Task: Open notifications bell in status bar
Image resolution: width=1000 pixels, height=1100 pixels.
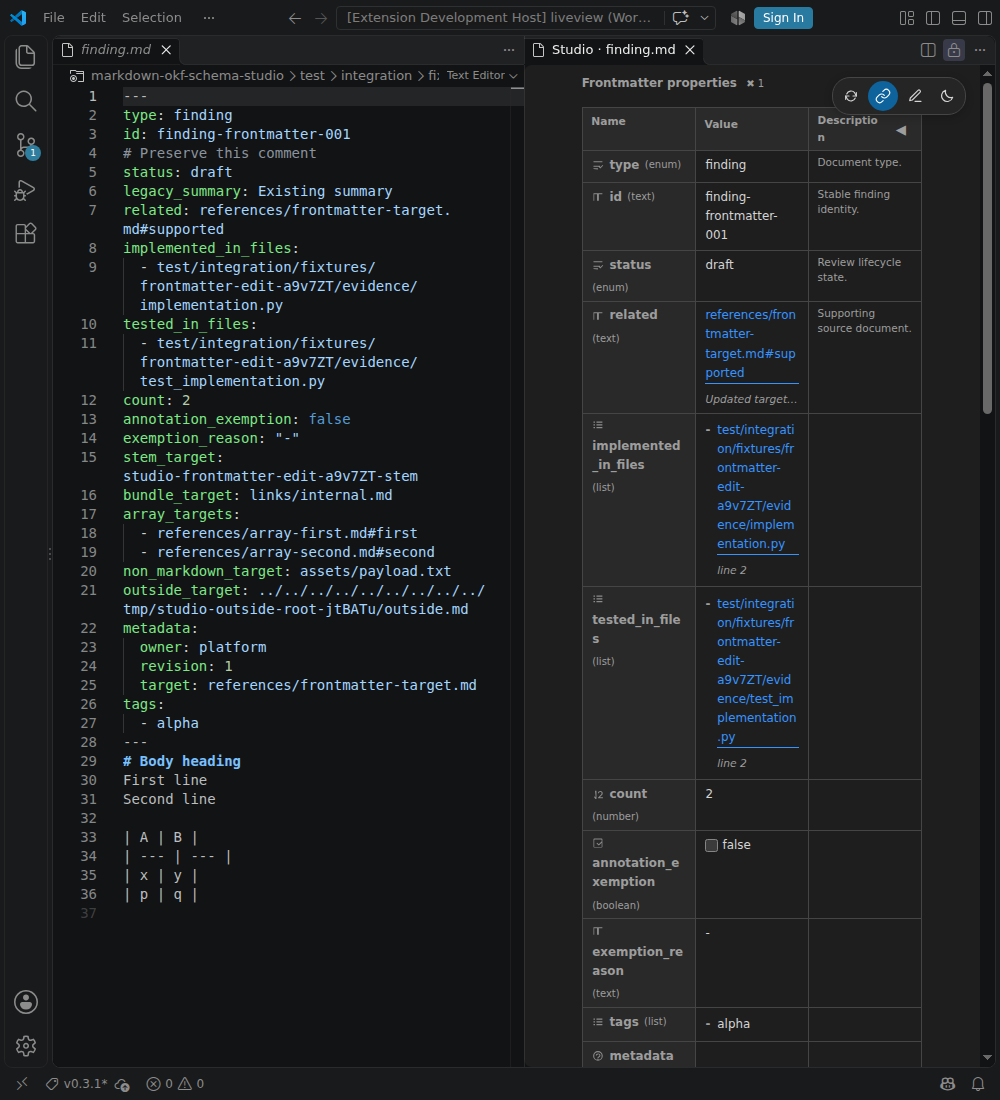Action: tap(978, 1084)
